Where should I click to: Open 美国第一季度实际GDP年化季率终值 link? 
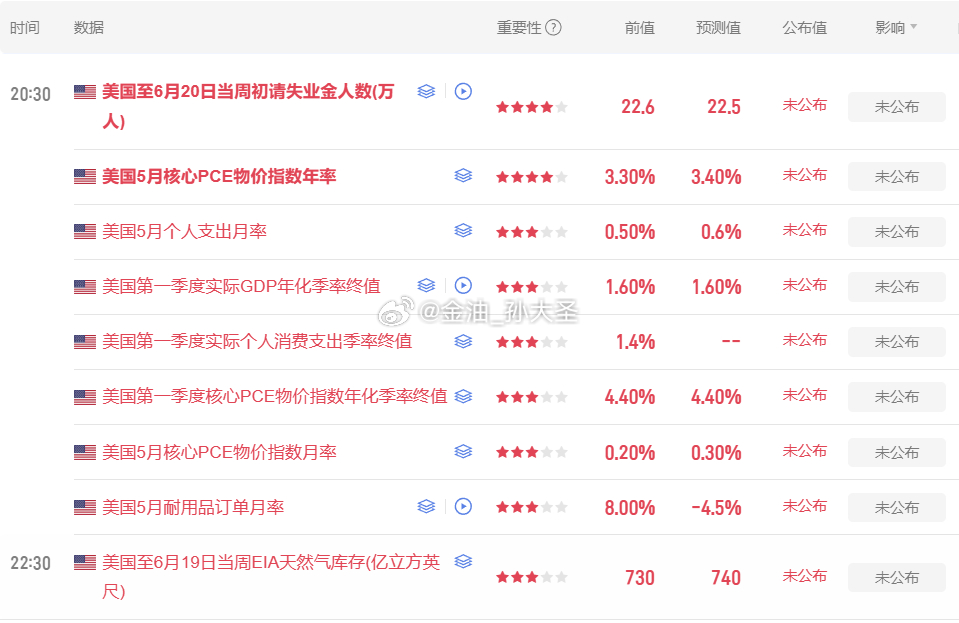point(241,286)
